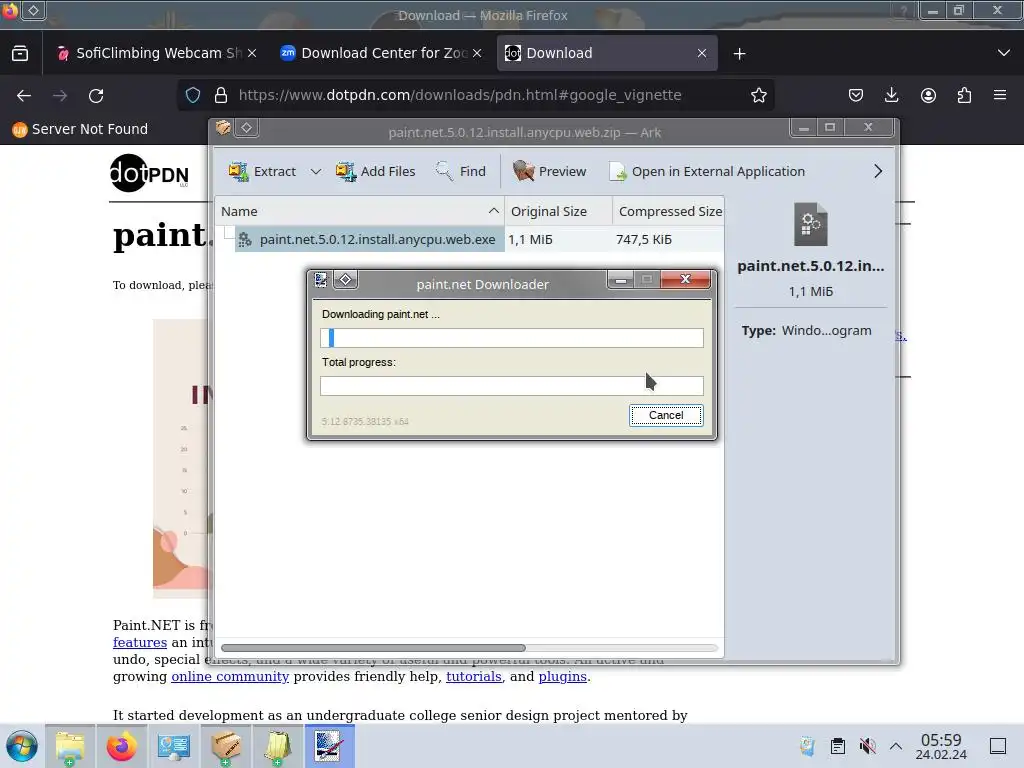Select paint.net.5.0.12.install.anycpu.web.exe file row
The image size is (1024, 768).
[x=370, y=239]
